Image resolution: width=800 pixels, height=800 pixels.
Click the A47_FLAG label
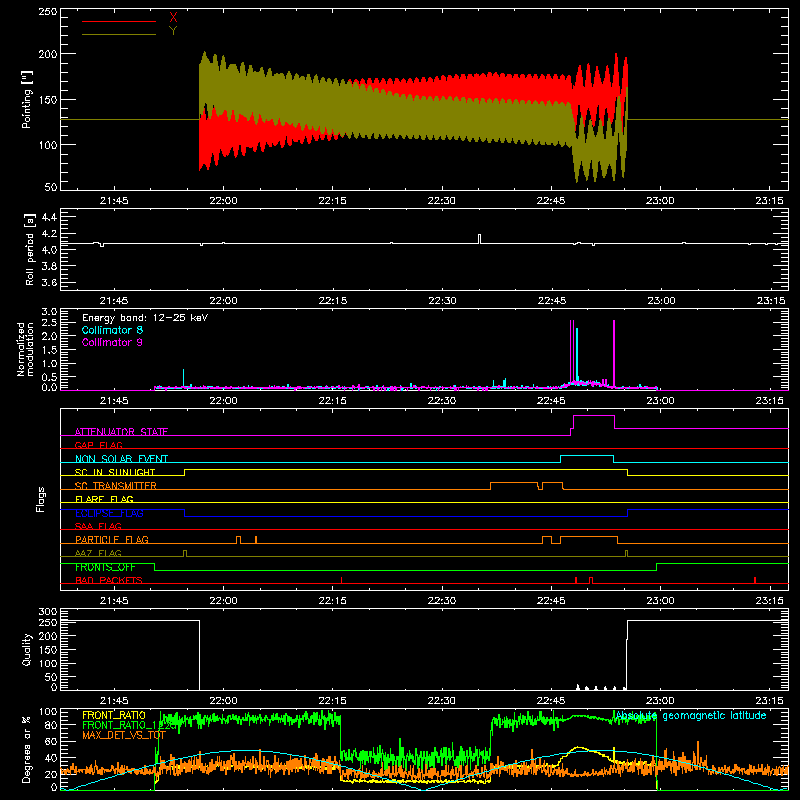(x=98, y=553)
